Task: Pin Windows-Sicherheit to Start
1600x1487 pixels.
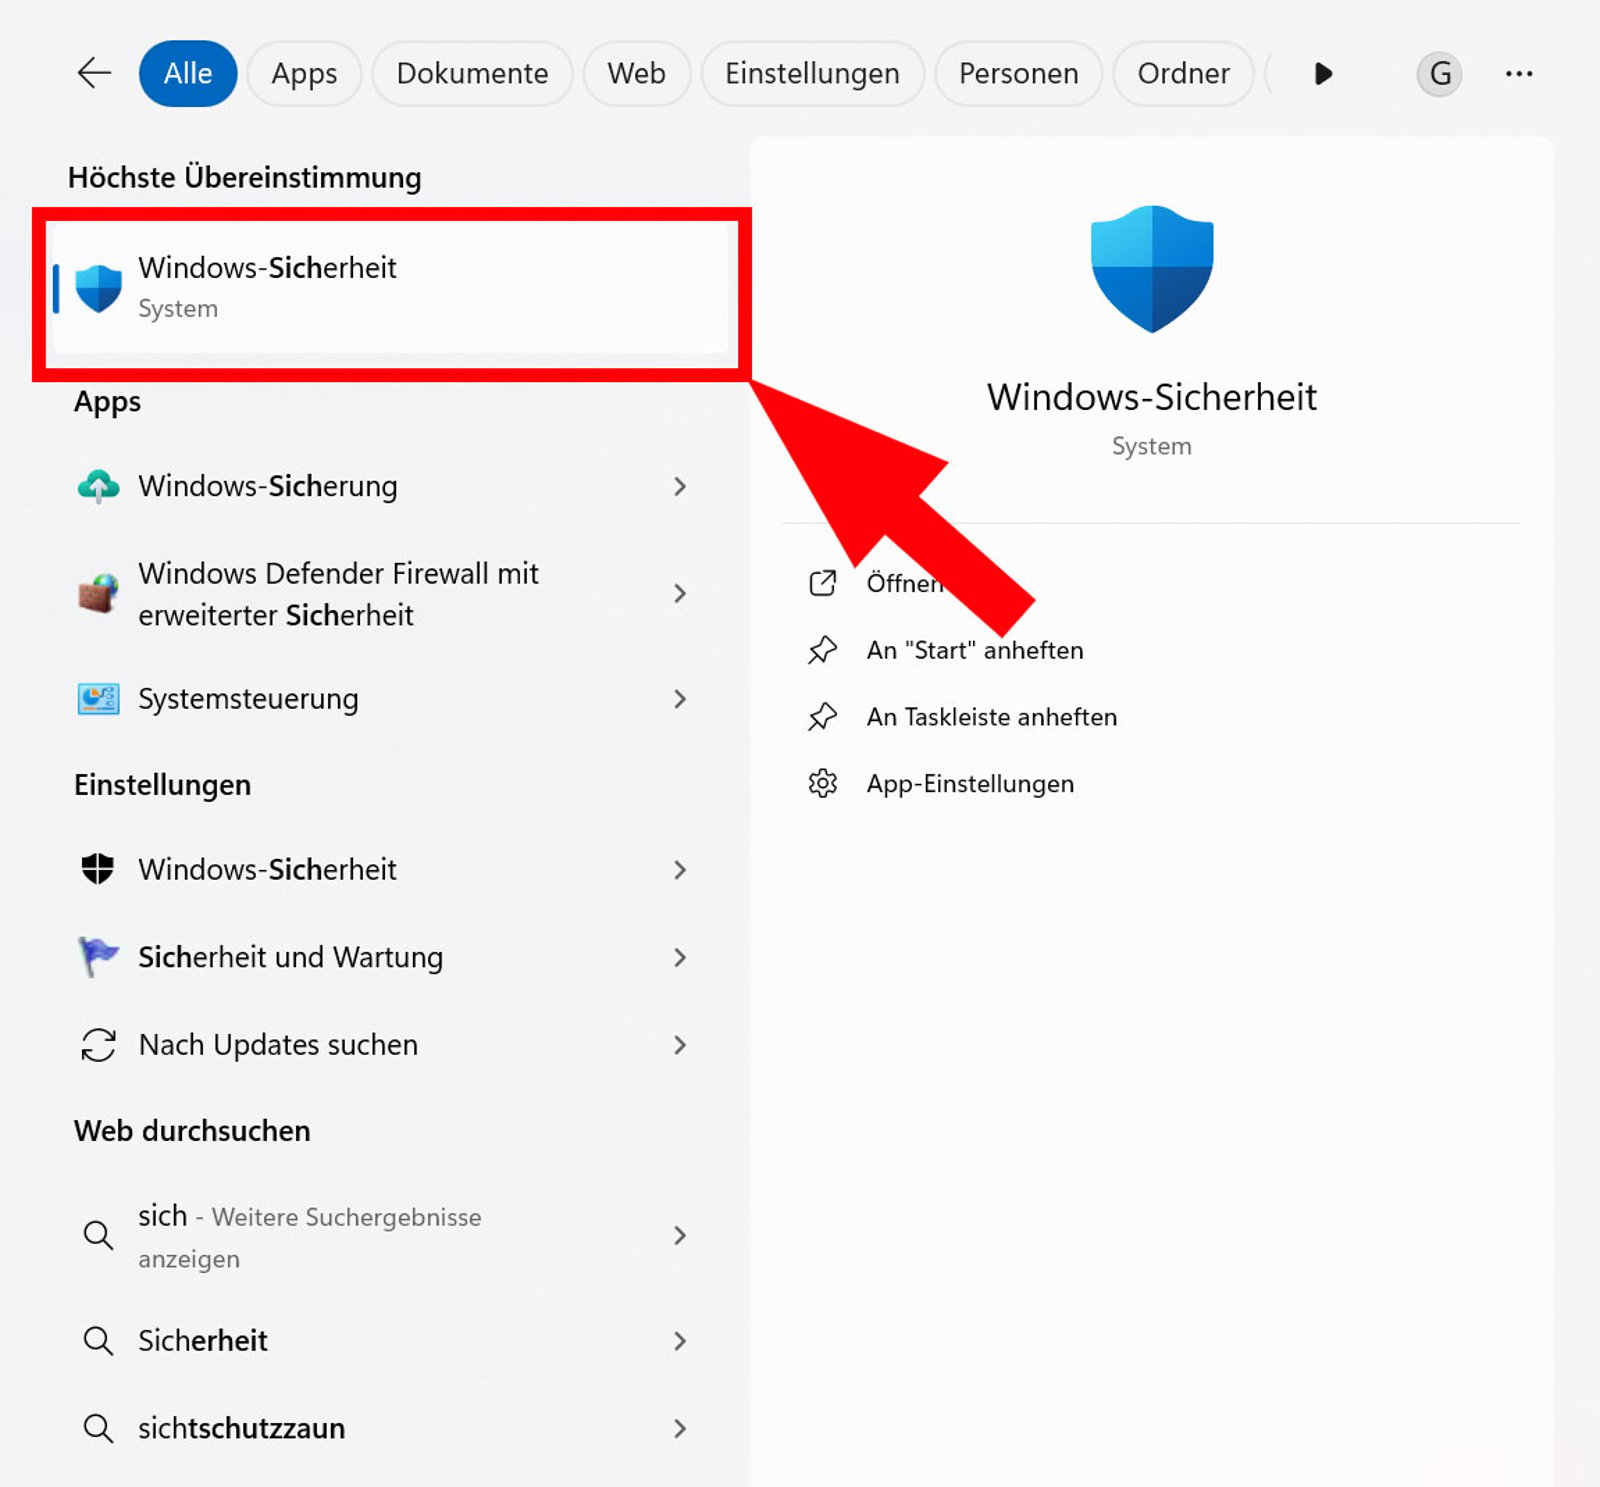Action: (975, 650)
